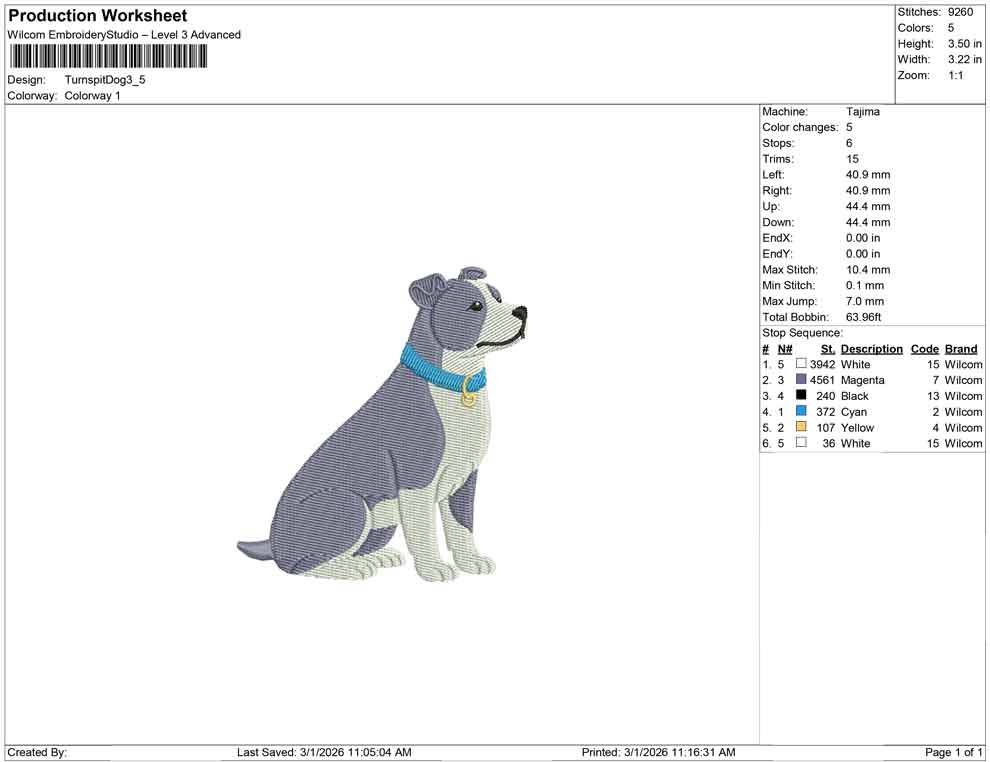The height and width of the screenshot is (762, 990).
Task: Click the 'Magenta' description cell
Action: coord(862,380)
